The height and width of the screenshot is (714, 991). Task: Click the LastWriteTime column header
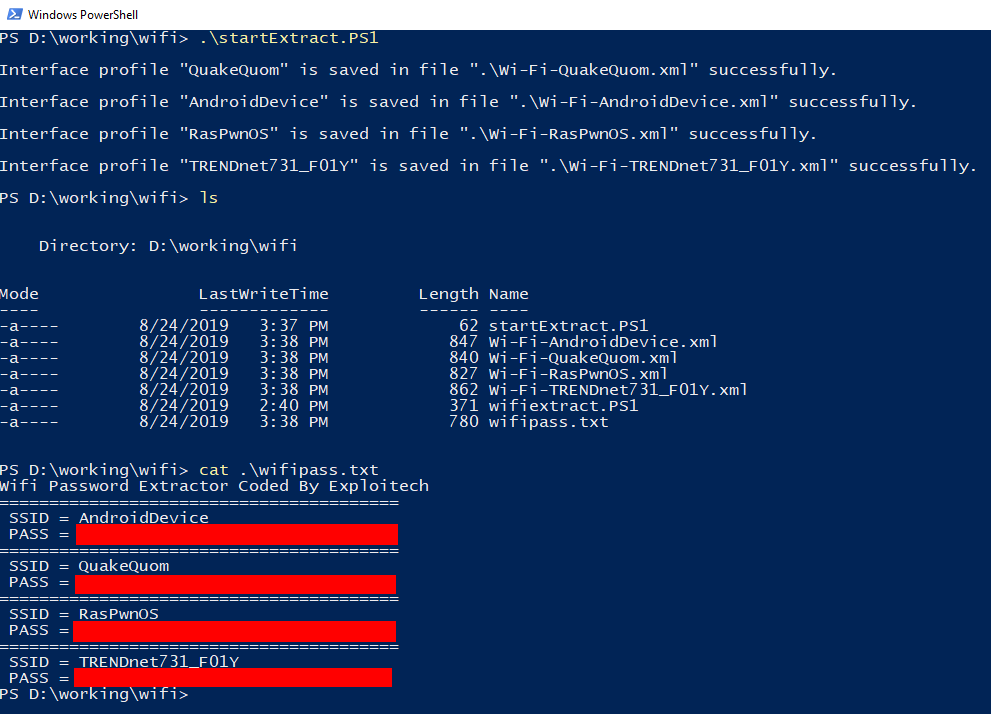(x=264, y=294)
